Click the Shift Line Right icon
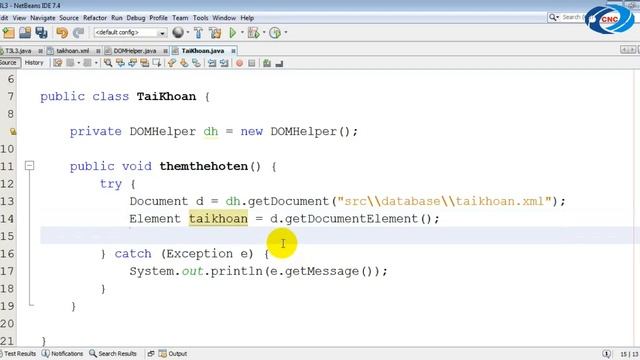Image resolution: width=640 pixels, height=360 pixels. pyautogui.click(x=224, y=63)
